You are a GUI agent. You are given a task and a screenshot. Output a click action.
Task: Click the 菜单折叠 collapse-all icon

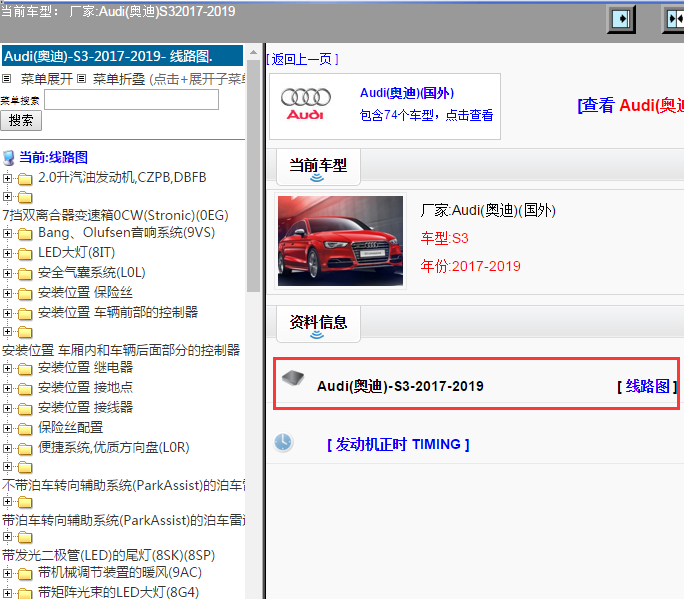tap(81, 79)
